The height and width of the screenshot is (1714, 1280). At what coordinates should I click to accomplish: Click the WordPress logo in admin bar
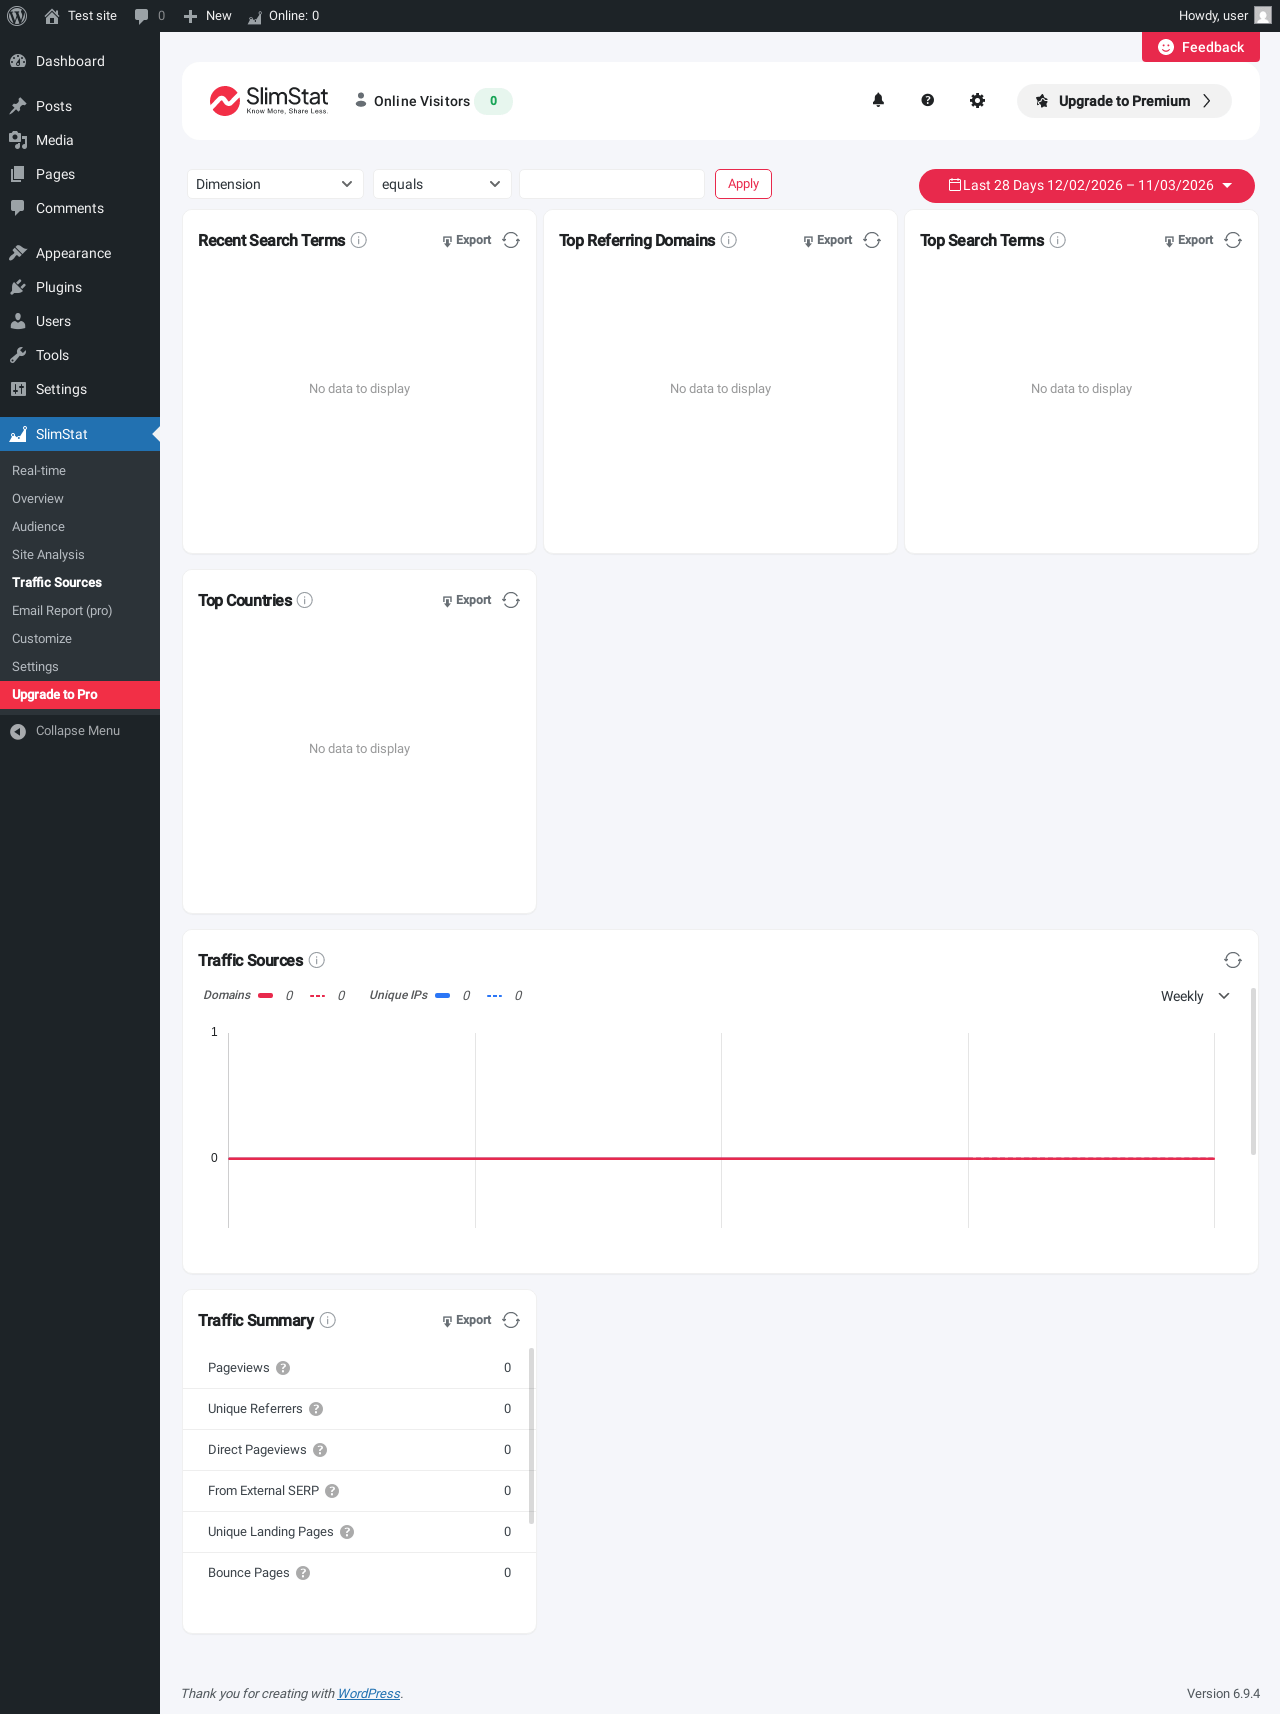(x=17, y=16)
